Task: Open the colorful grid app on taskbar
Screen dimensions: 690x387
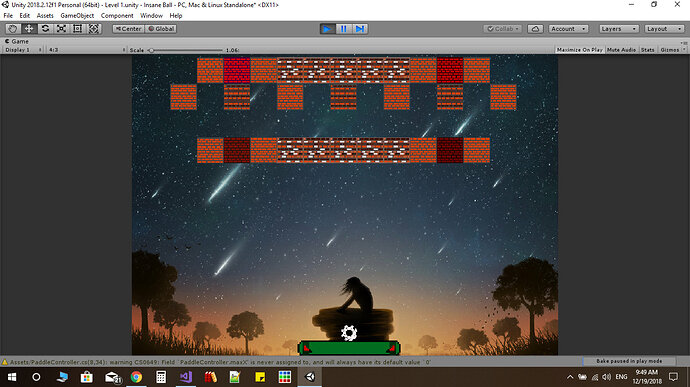Action: [285, 377]
